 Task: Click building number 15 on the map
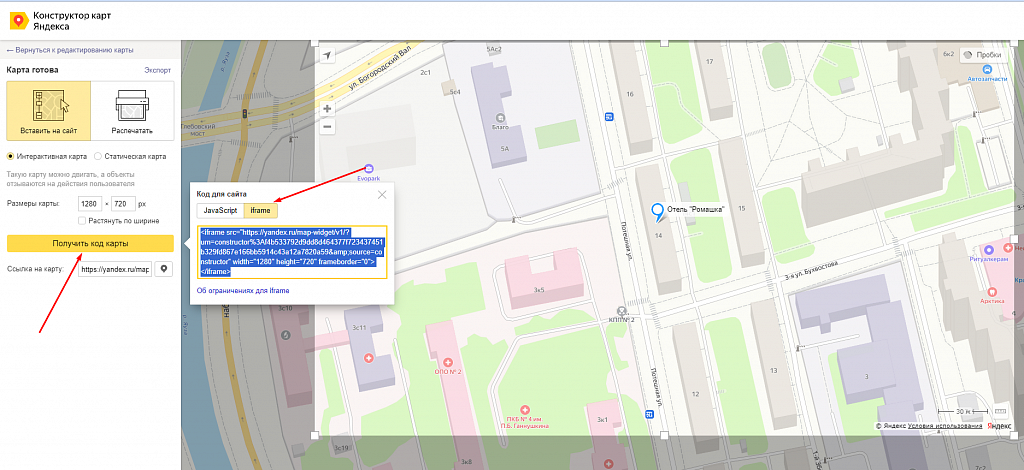(741, 208)
